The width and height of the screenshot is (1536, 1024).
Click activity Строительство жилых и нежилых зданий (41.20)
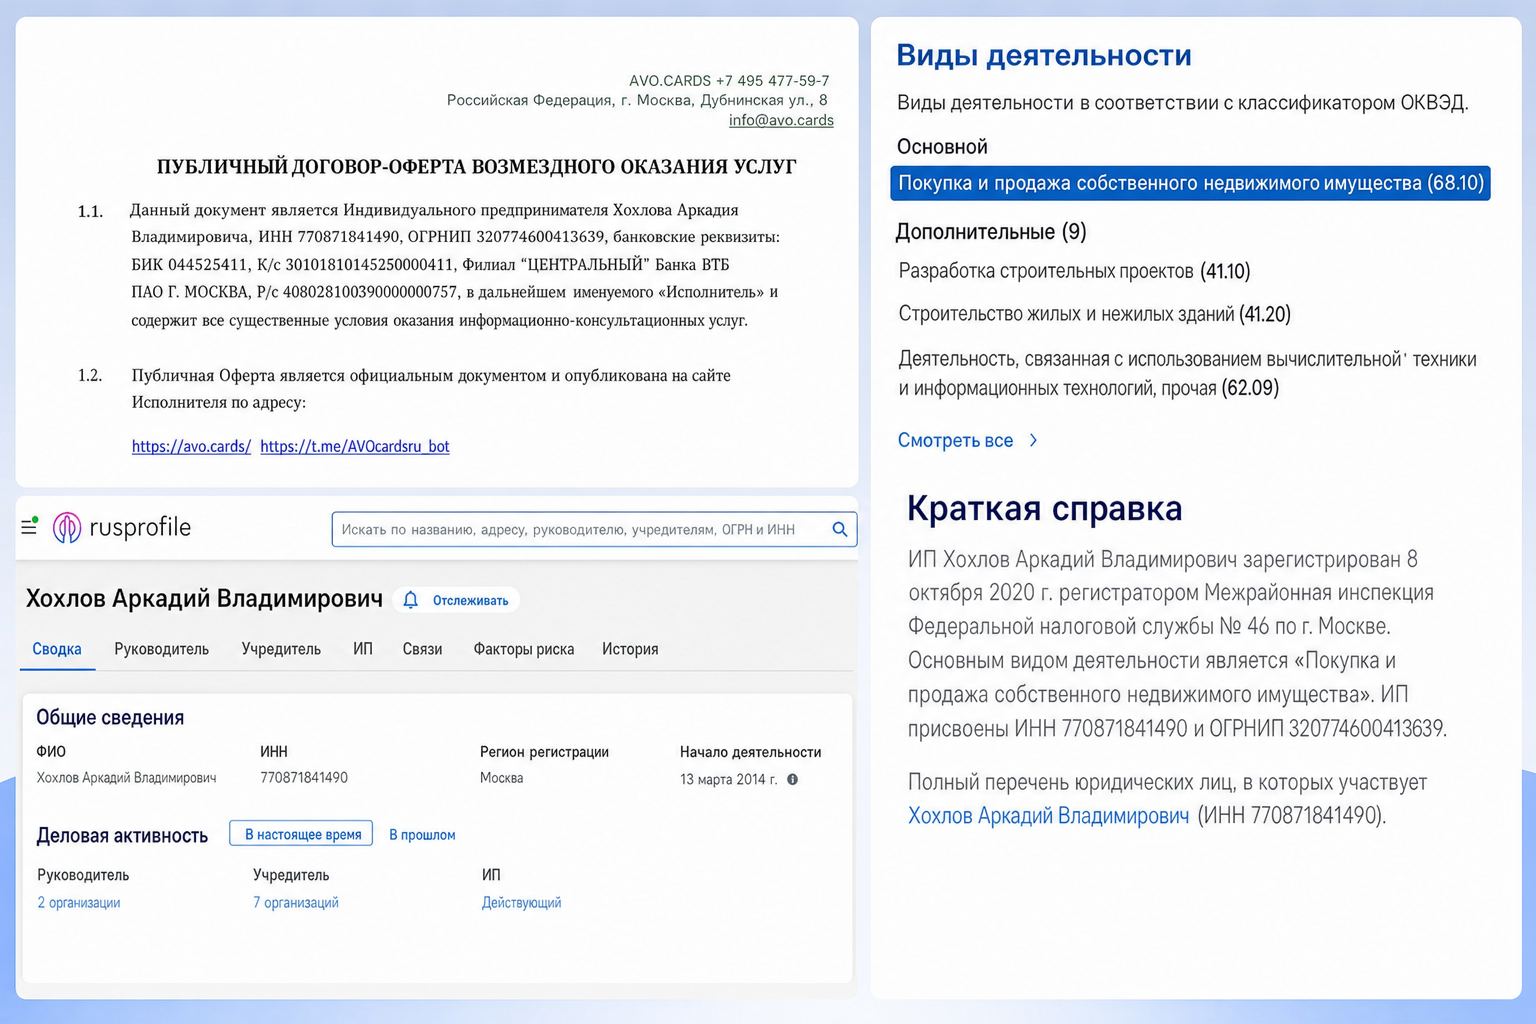(x=1094, y=314)
